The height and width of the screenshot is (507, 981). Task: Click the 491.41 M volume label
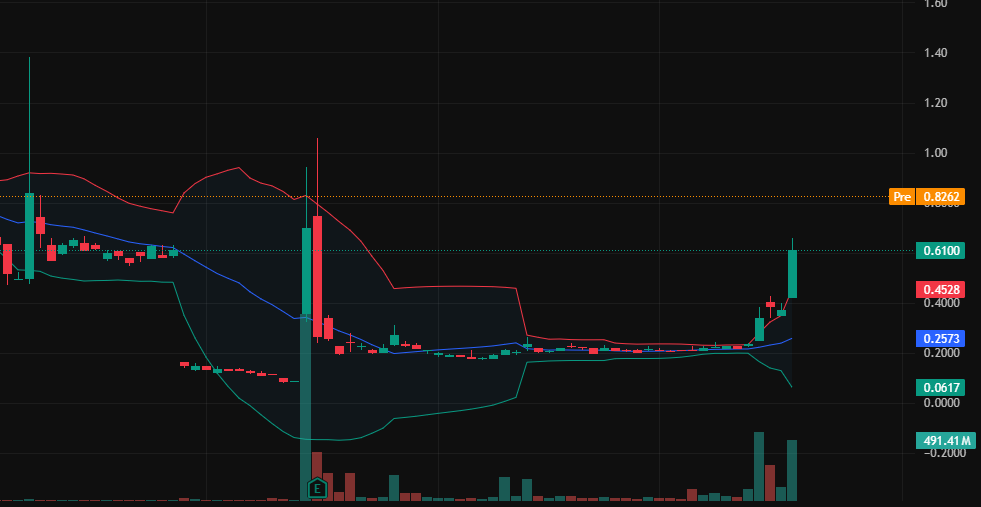coord(945,440)
